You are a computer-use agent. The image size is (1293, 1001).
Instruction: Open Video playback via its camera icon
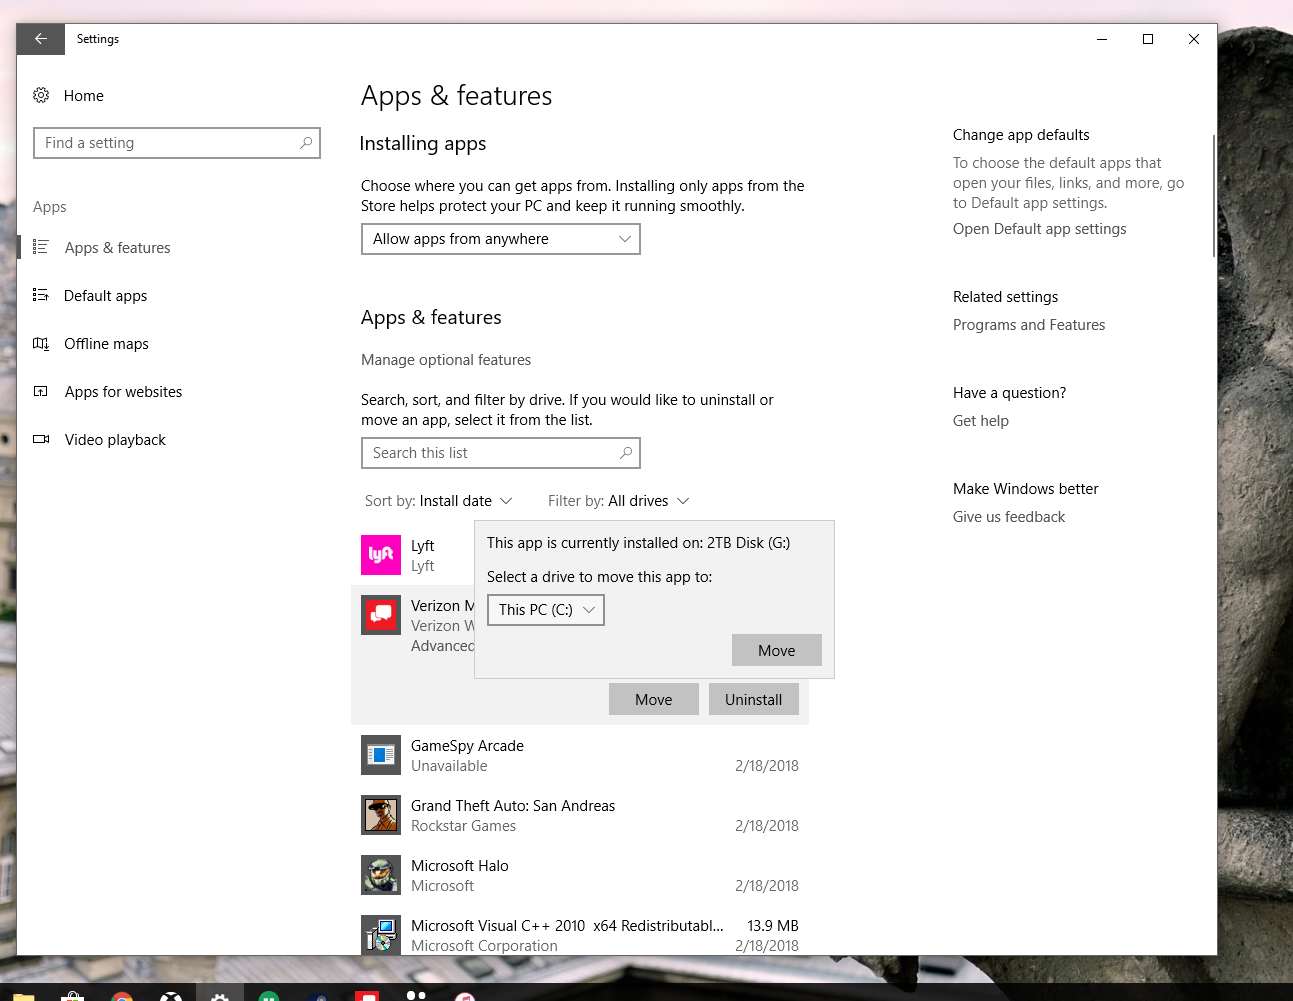click(41, 439)
